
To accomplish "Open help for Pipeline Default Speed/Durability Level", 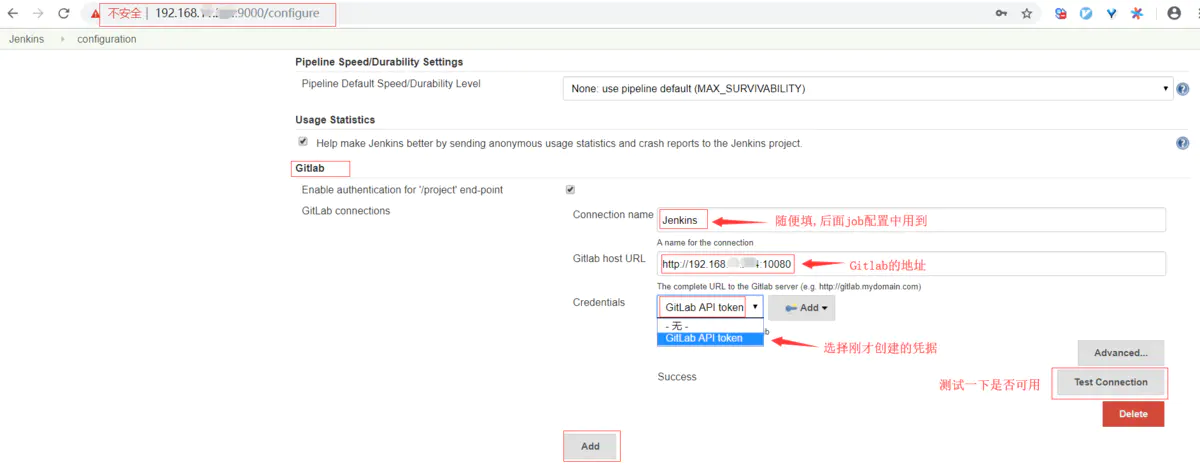I will click(1183, 89).
